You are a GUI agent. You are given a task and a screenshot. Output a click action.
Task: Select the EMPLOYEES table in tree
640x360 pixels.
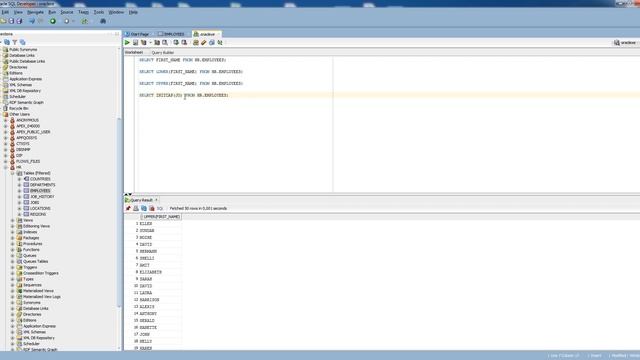point(40,191)
